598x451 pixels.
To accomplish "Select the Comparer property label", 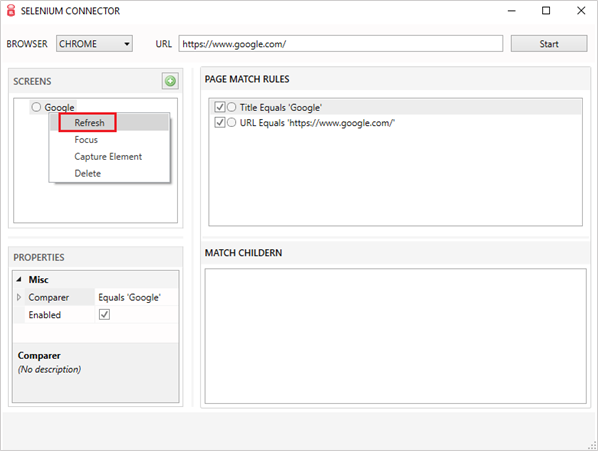I will point(48,297).
